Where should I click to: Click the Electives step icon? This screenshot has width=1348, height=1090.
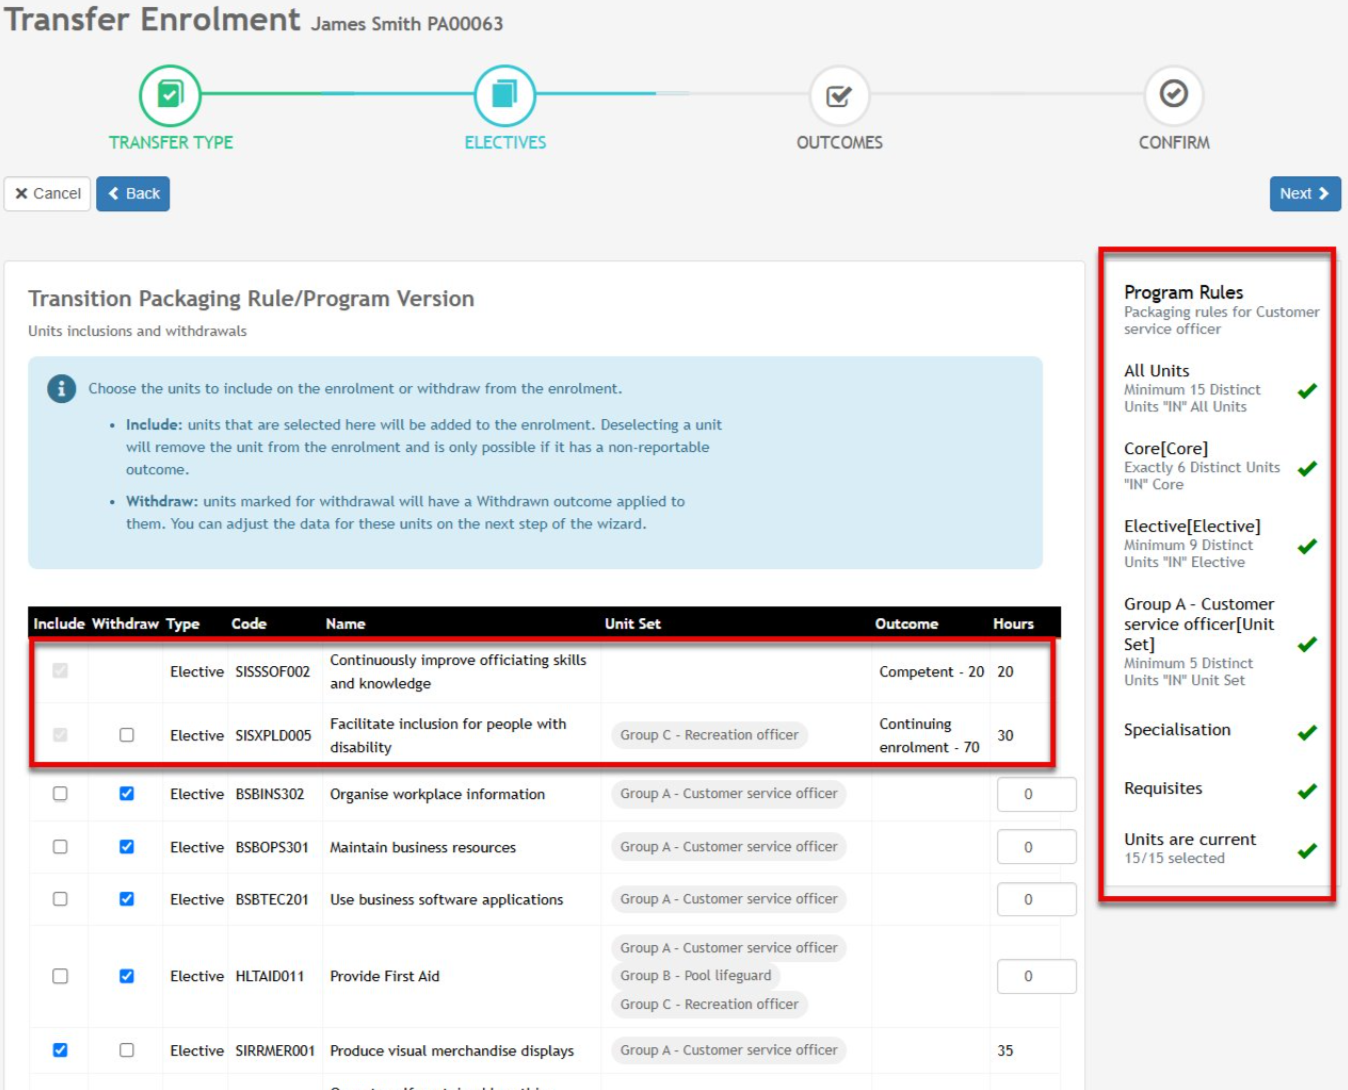coord(505,95)
